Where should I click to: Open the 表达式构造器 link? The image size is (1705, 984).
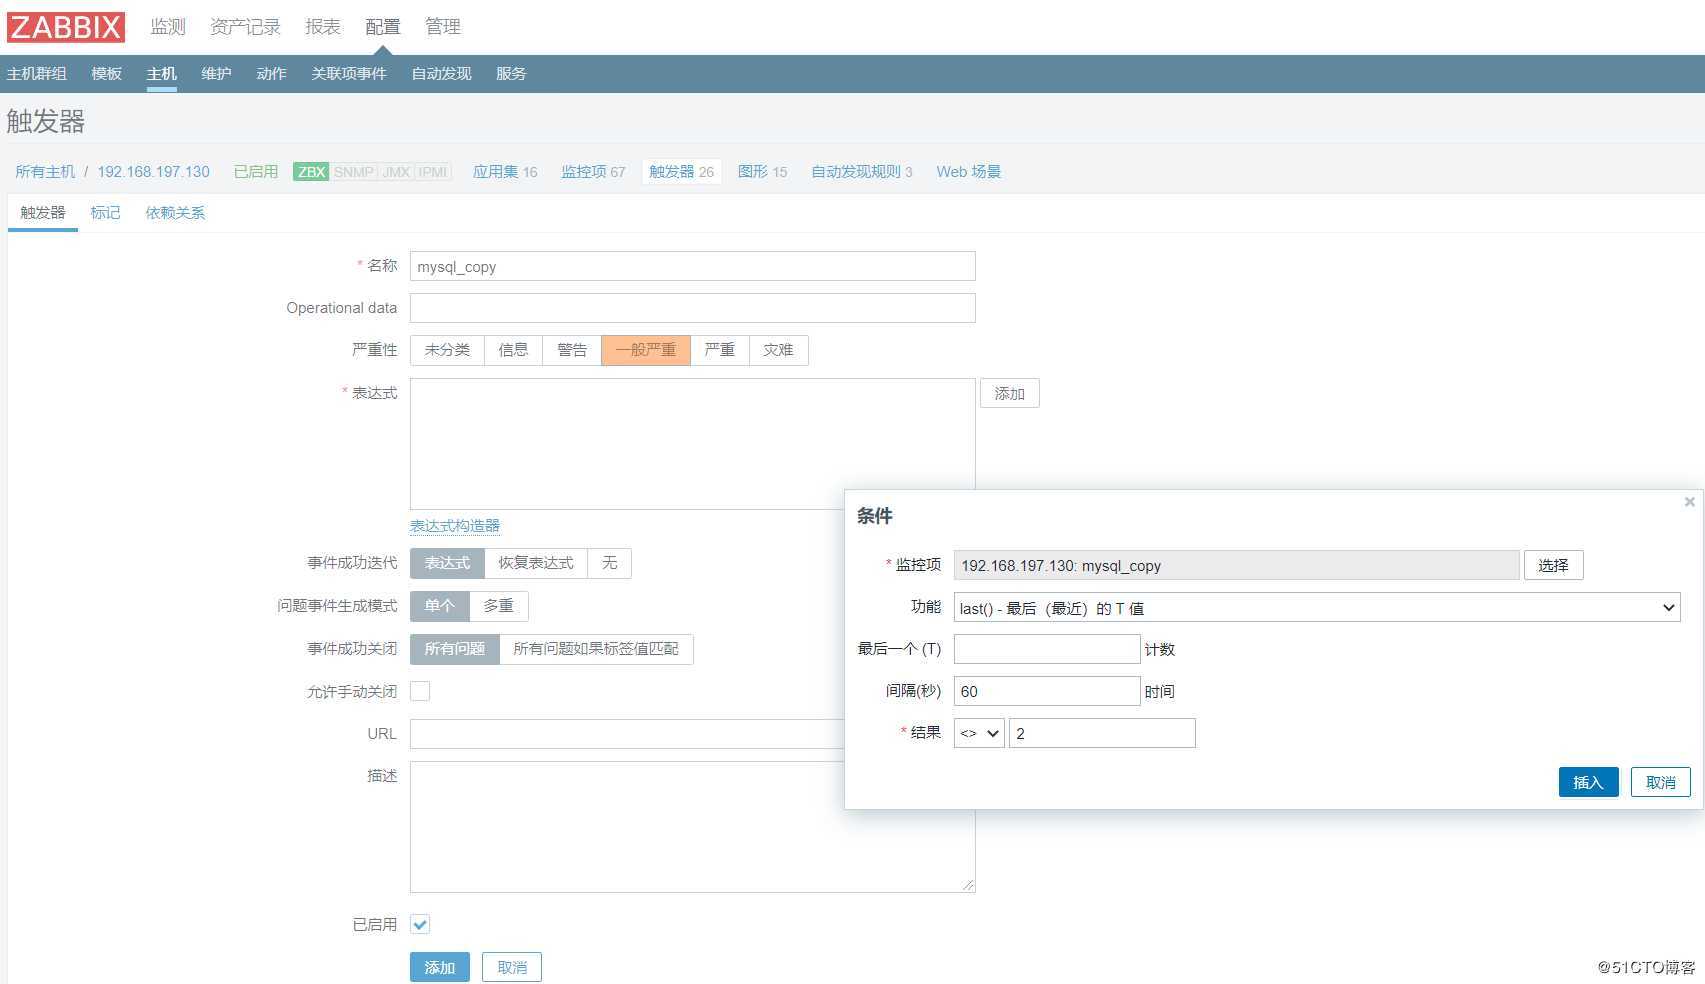(455, 526)
